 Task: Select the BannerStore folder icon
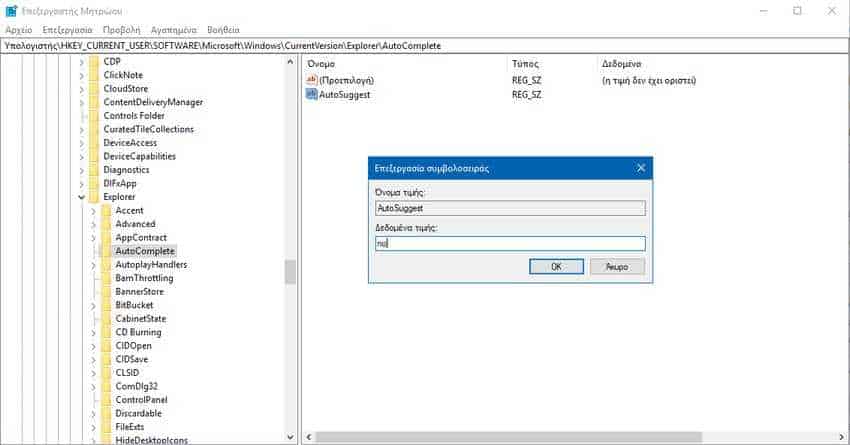(106, 292)
